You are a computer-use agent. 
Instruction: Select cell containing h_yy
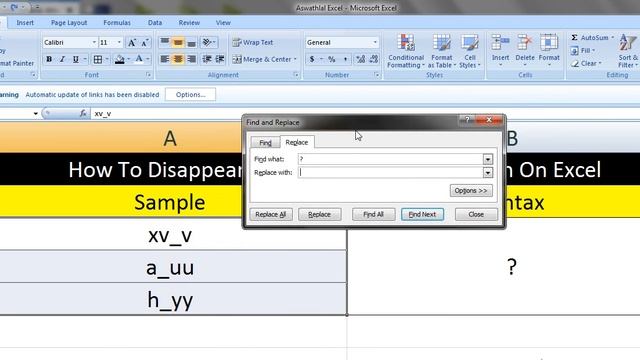click(x=173, y=299)
